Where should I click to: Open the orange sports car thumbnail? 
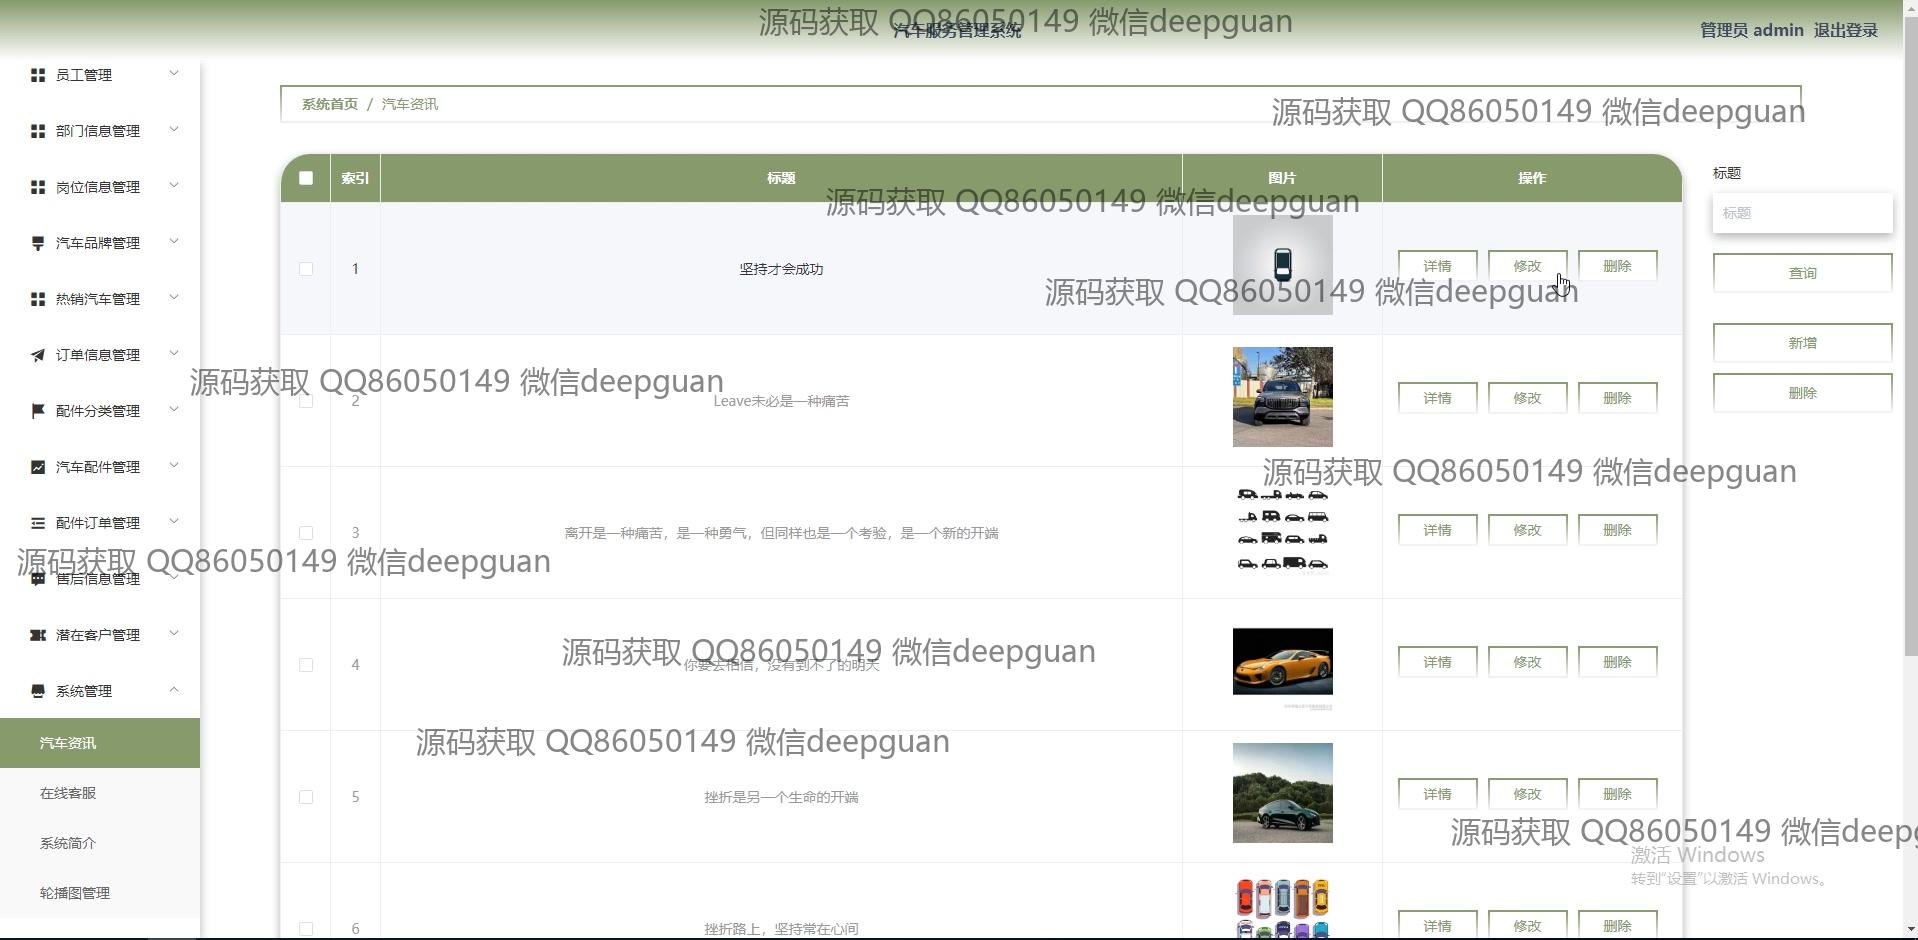click(1282, 661)
